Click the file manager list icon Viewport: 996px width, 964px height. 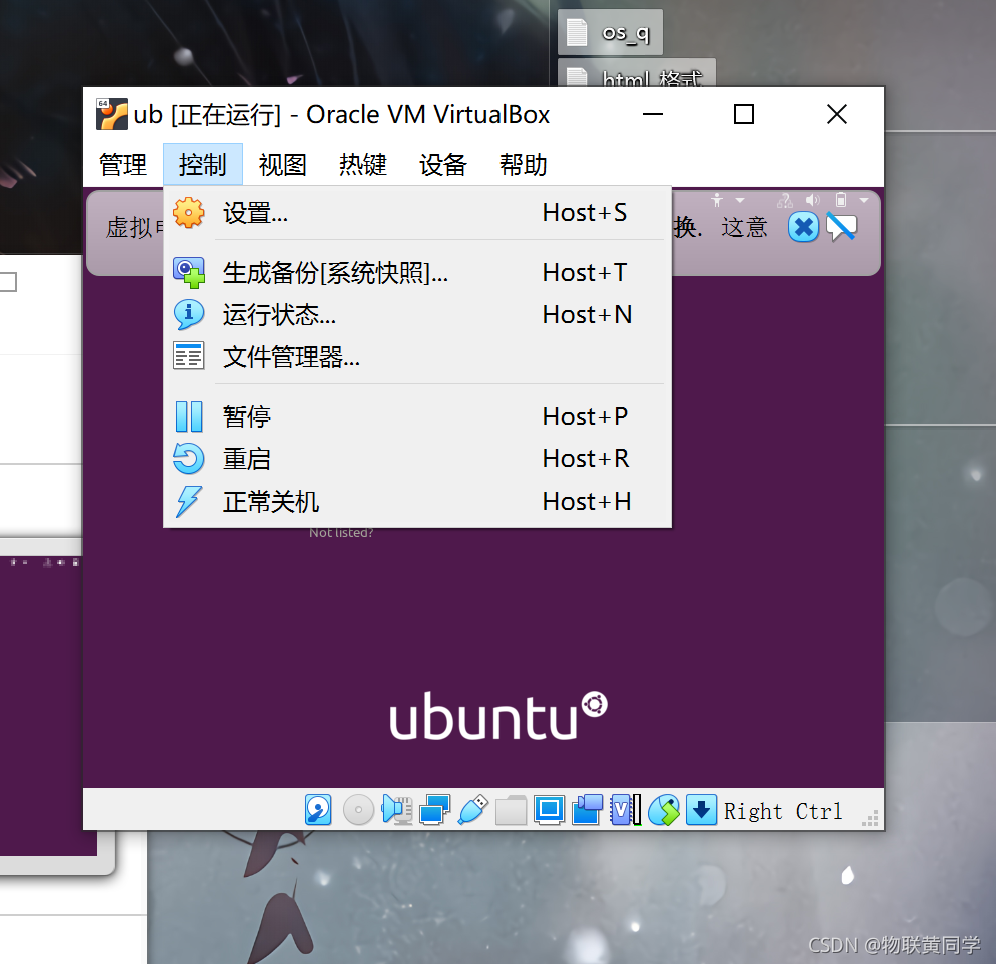(189, 356)
